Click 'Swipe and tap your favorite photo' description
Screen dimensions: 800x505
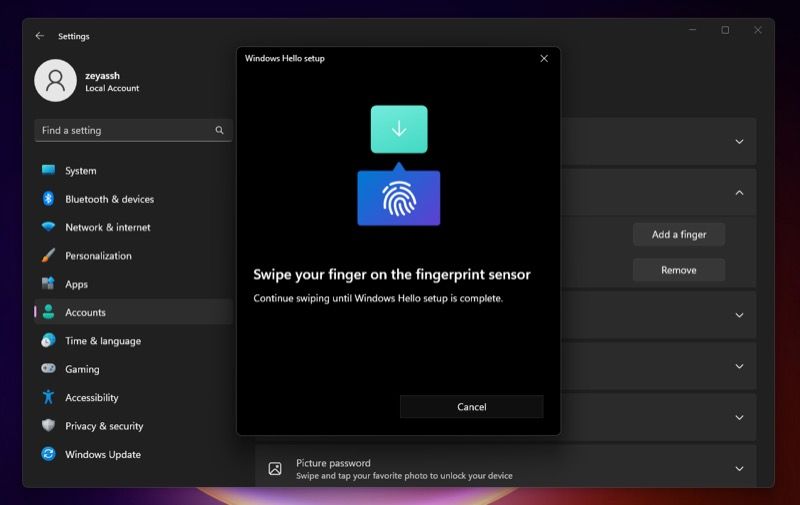[x=404, y=475]
